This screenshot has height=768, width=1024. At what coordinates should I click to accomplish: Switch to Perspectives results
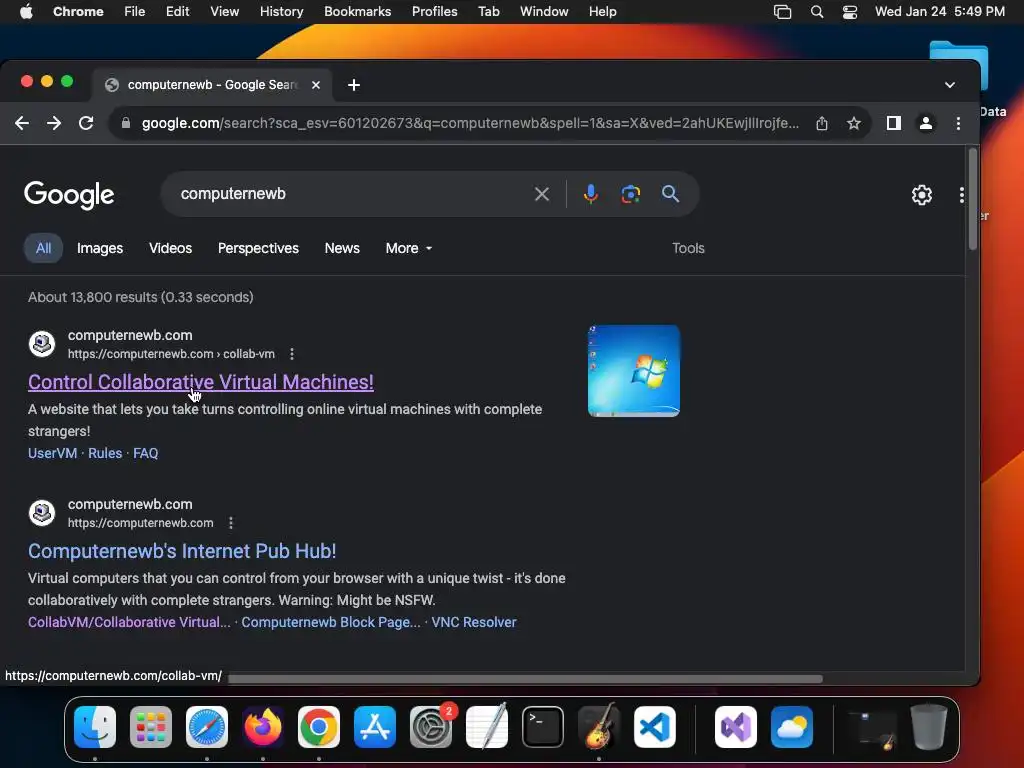258,248
